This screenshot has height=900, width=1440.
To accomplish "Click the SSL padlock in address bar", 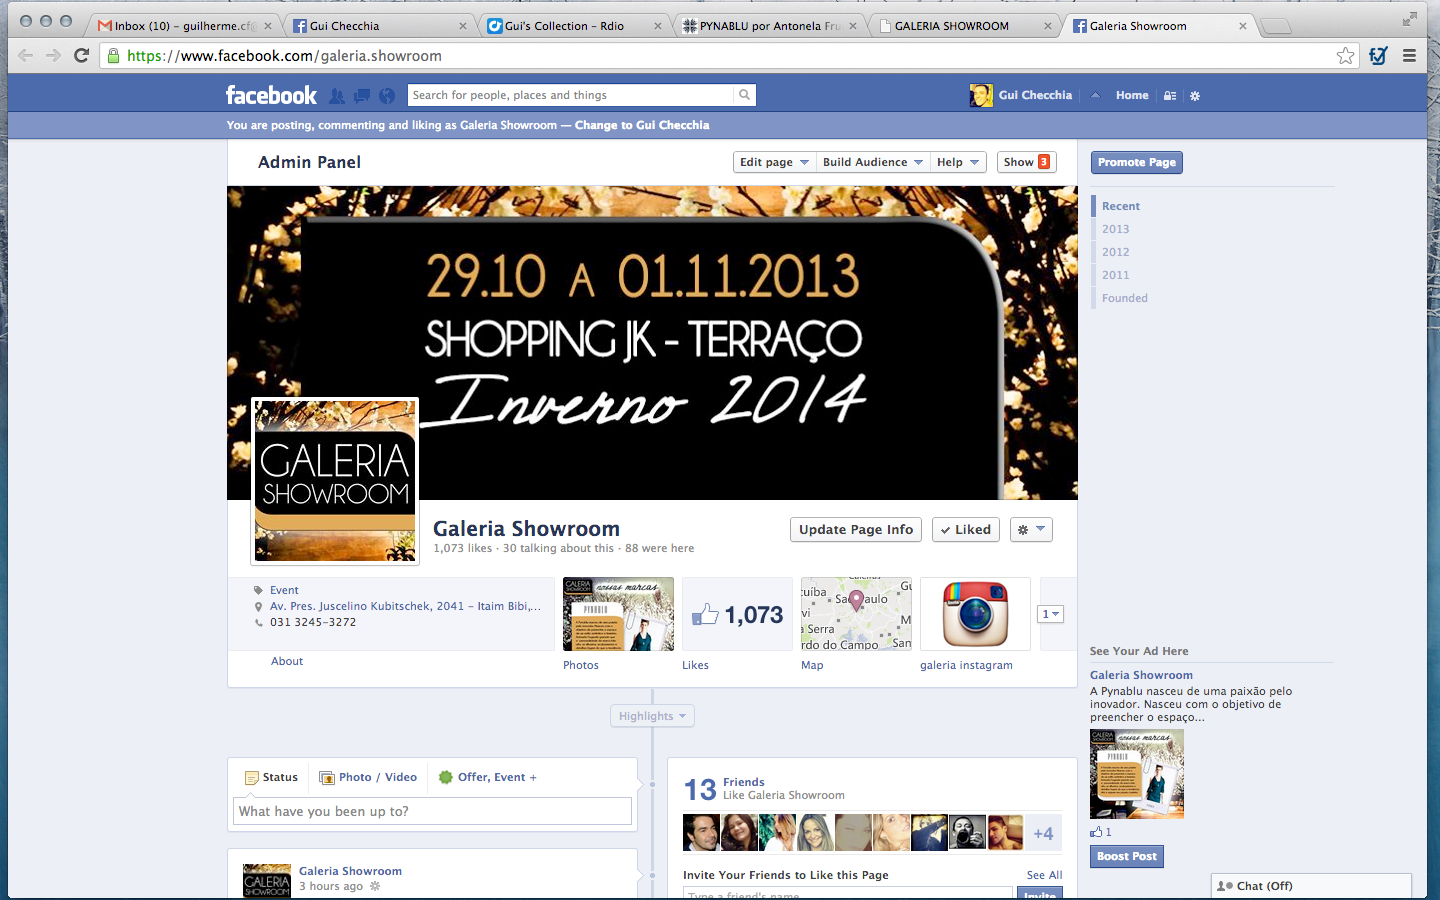I will (x=114, y=56).
